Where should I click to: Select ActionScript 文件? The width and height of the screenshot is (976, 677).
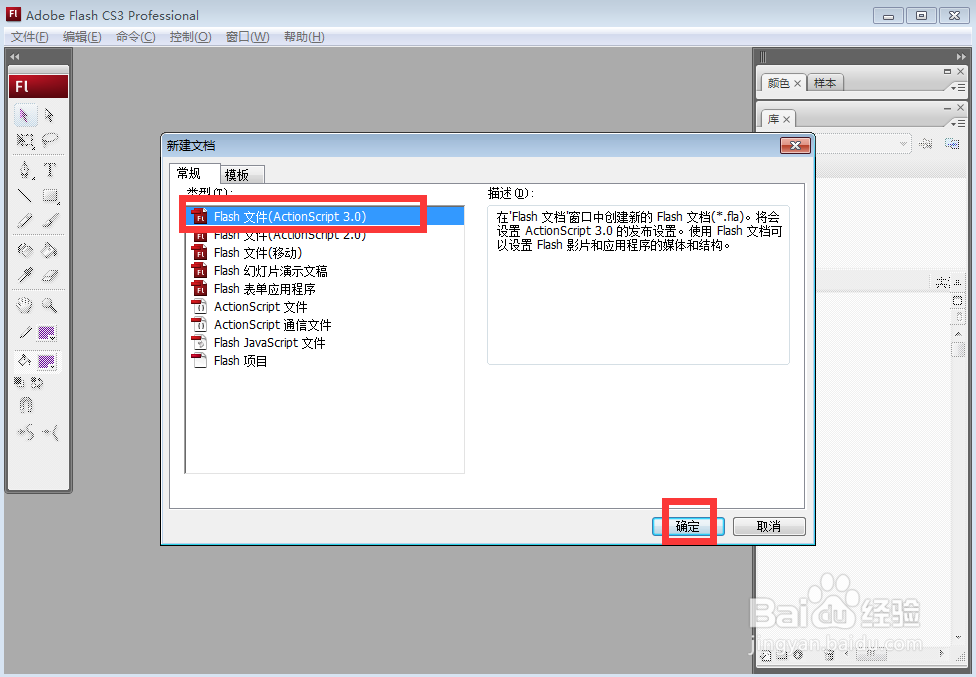point(325,307)
